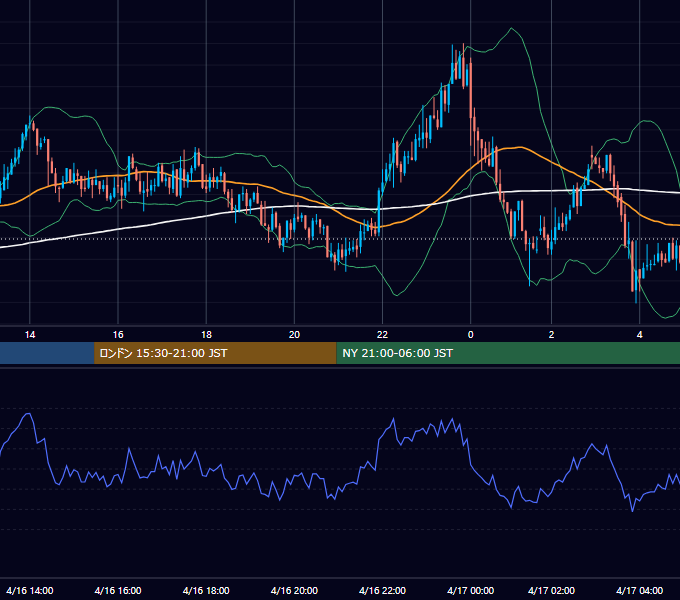Click the 4/17 02:00 oscillator time label
This screenshot has height=600, width=680.
point(551,591)
